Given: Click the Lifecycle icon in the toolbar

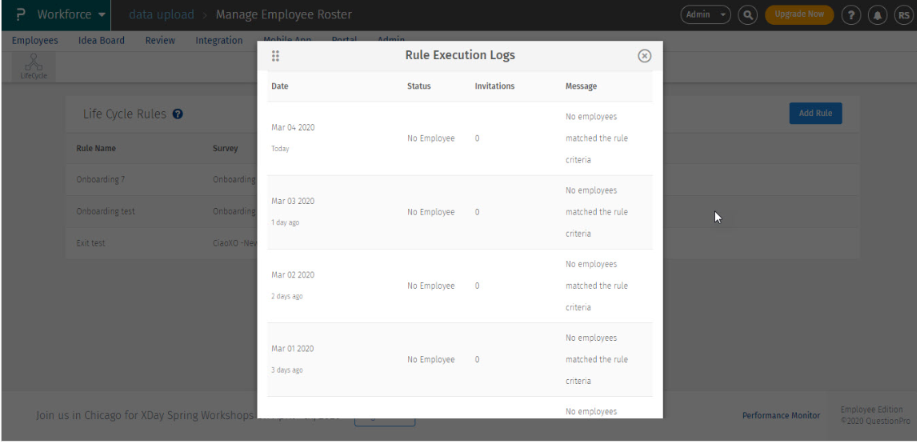Looking at the screenshot, I should pos(36,67).
